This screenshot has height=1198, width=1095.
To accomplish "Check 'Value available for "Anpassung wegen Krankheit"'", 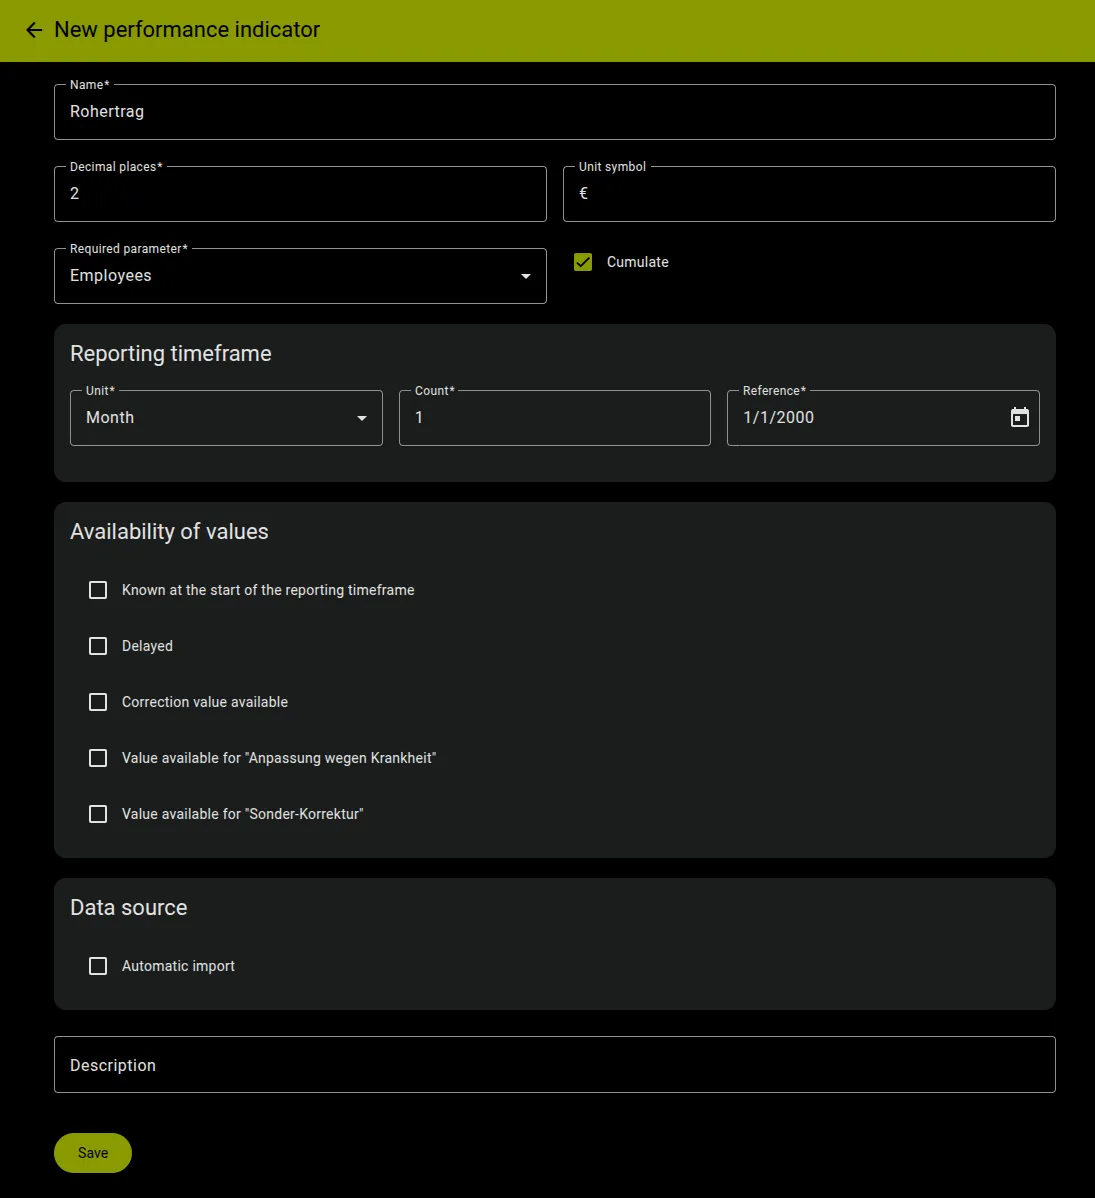I will pos(97,758).
